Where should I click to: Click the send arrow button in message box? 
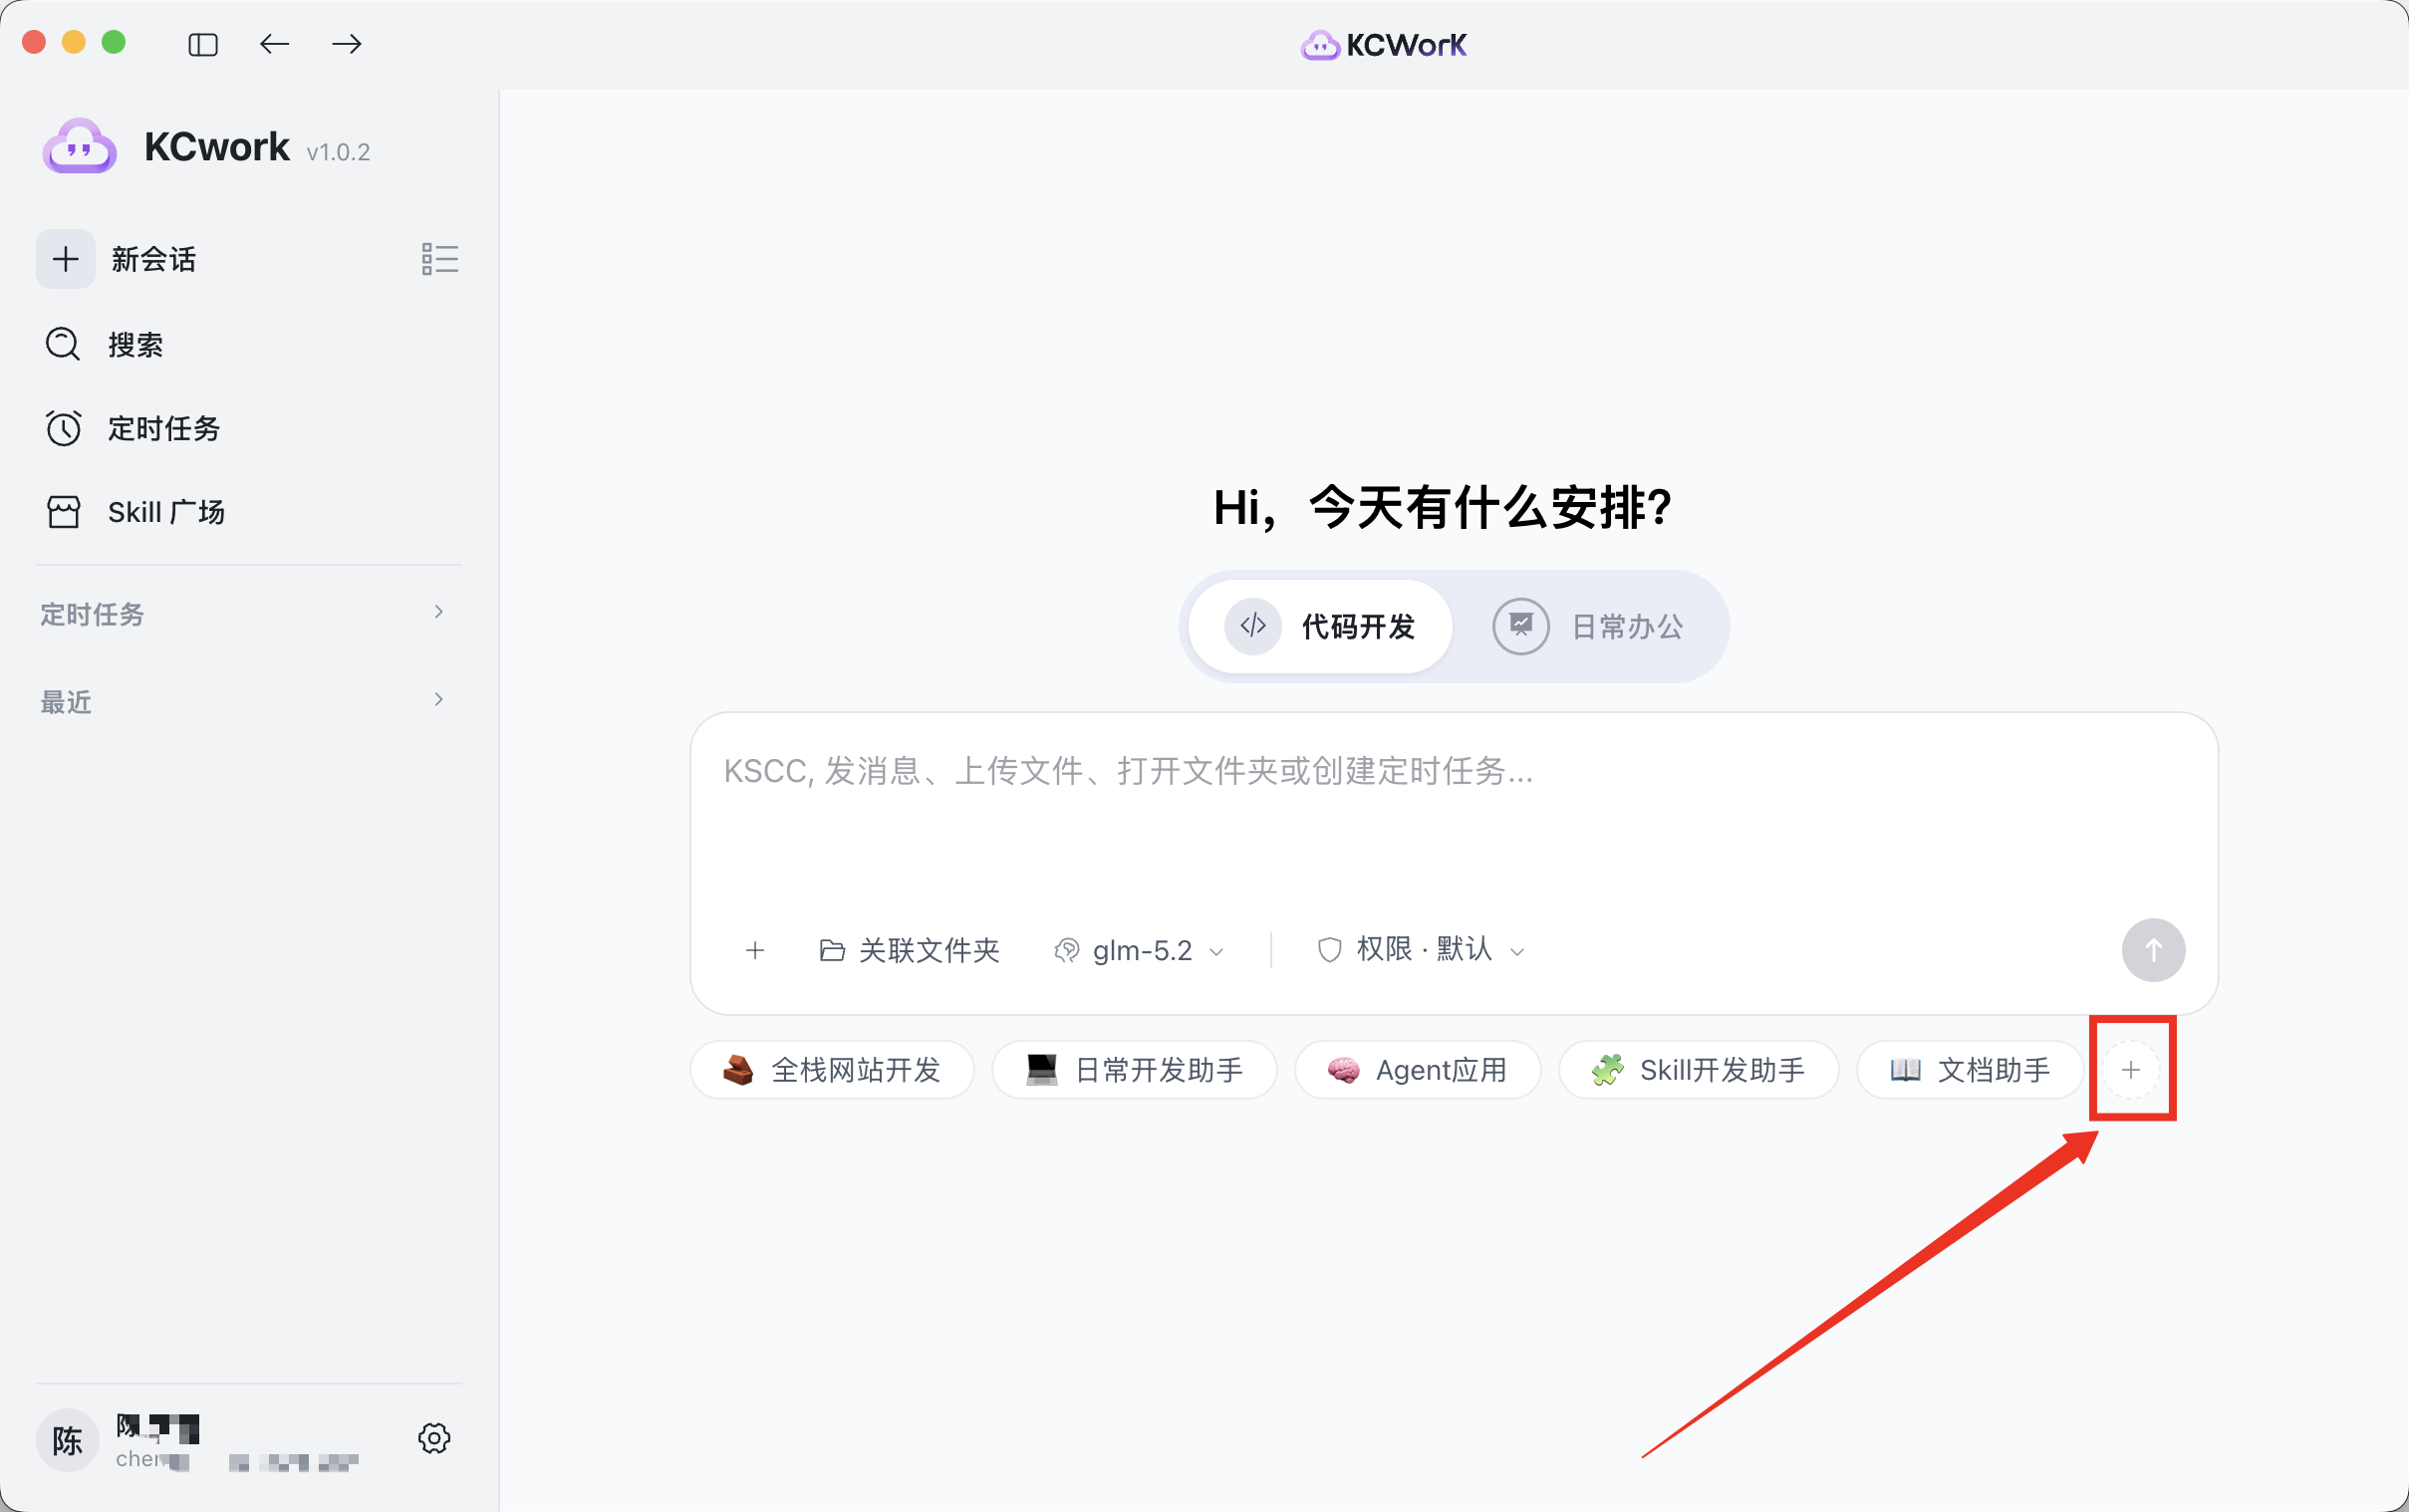[2153, 950]
